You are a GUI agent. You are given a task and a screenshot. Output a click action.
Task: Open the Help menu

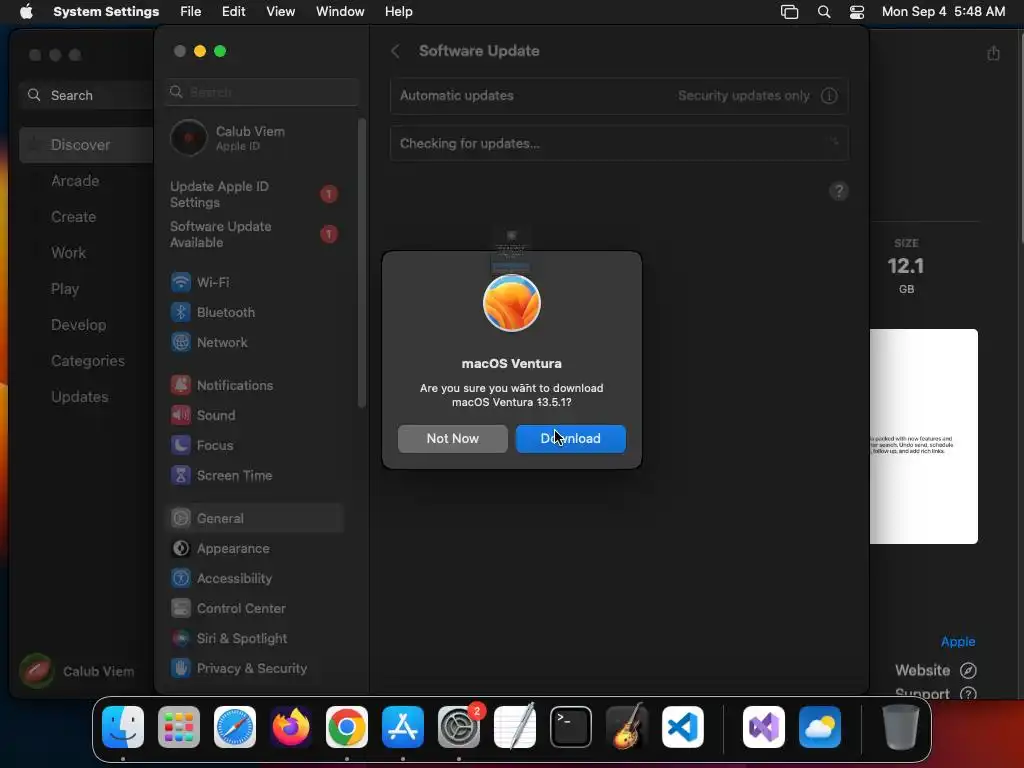398,12
